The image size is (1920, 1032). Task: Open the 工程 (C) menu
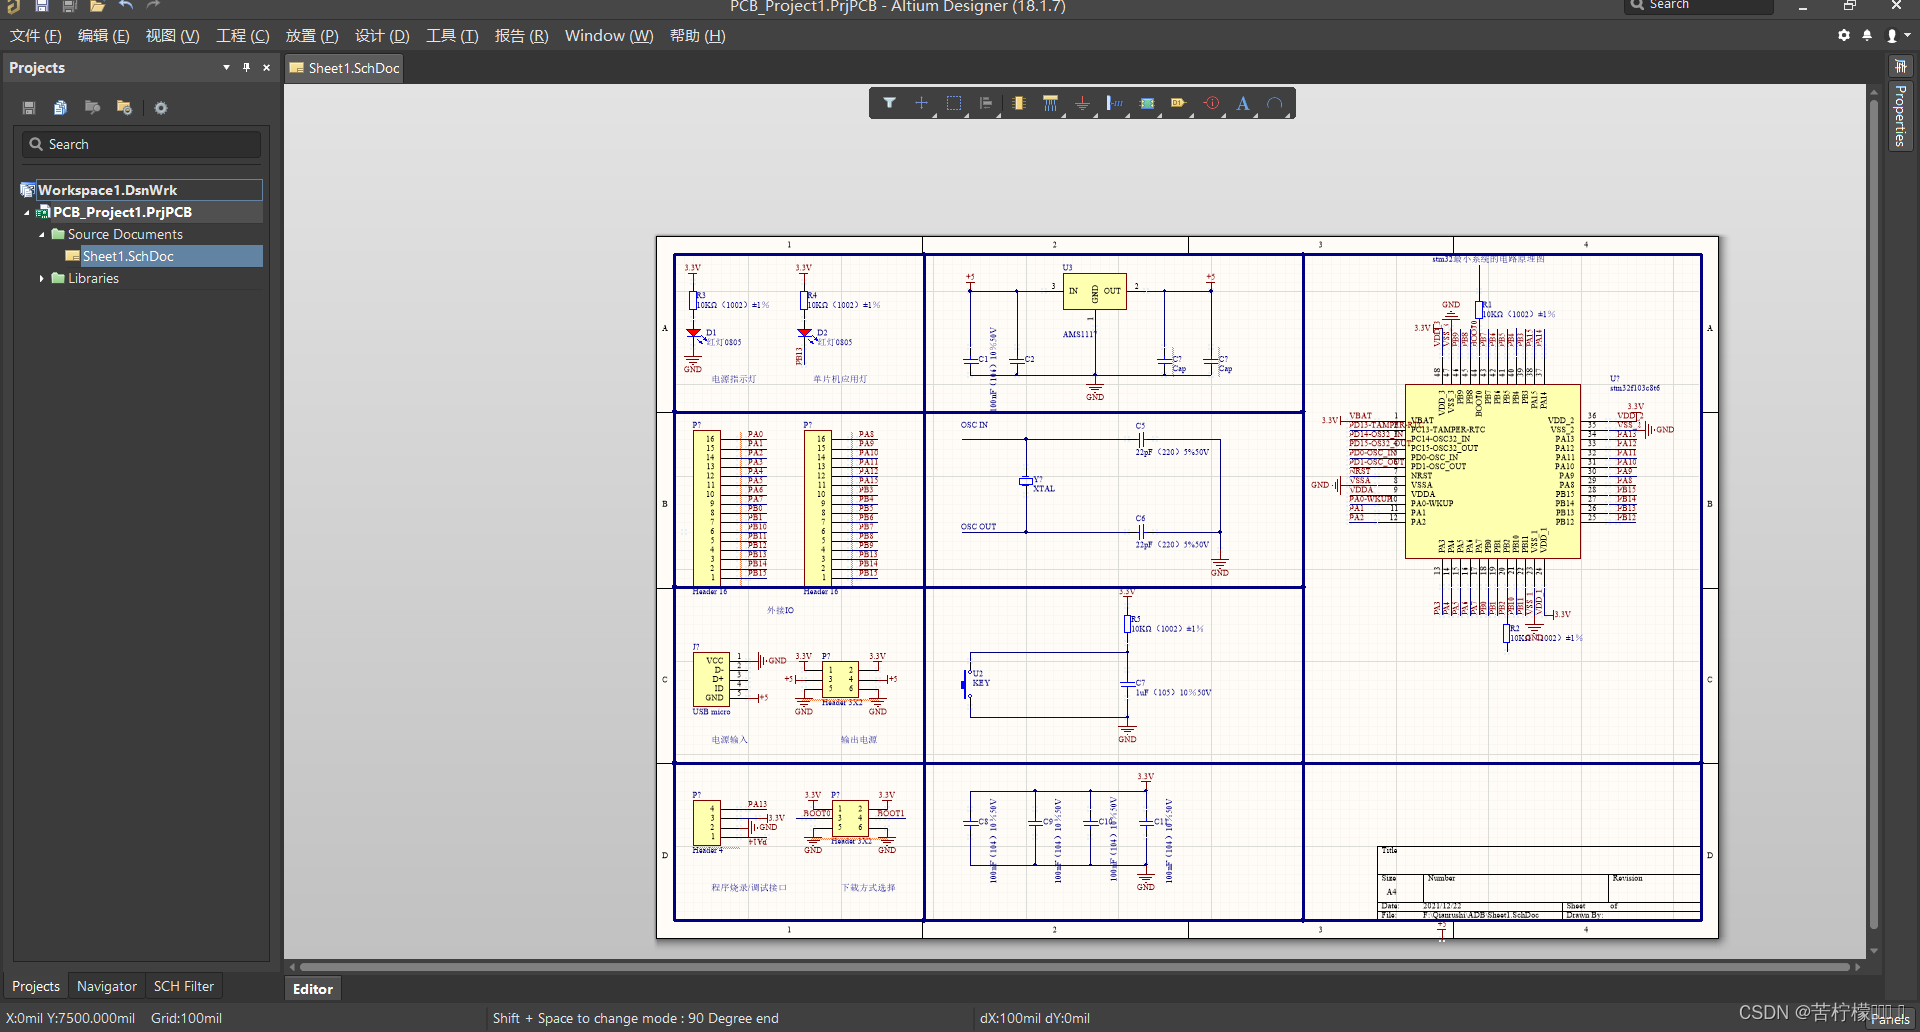243,36
